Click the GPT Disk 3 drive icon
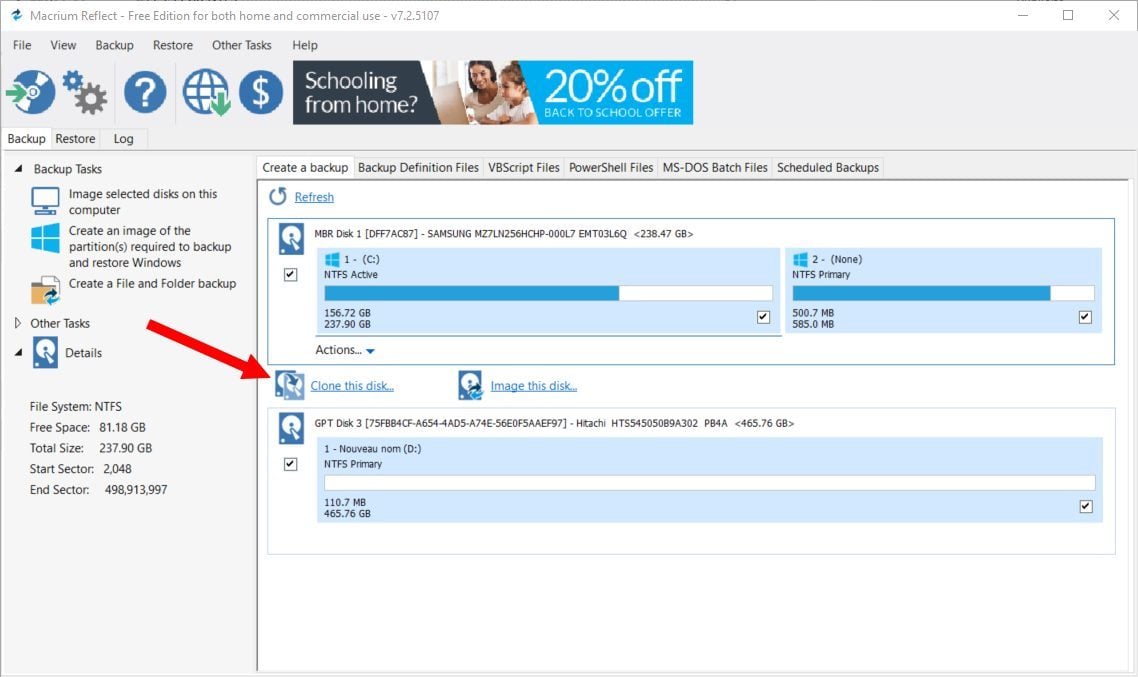 tap(291, 428)
